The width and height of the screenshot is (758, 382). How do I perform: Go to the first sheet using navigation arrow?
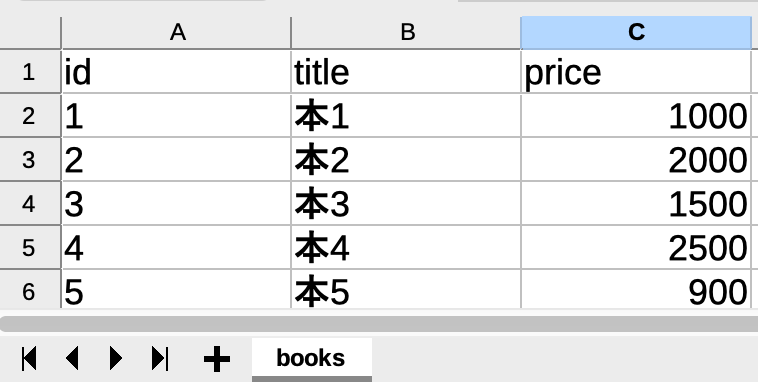tap(29, 358)
